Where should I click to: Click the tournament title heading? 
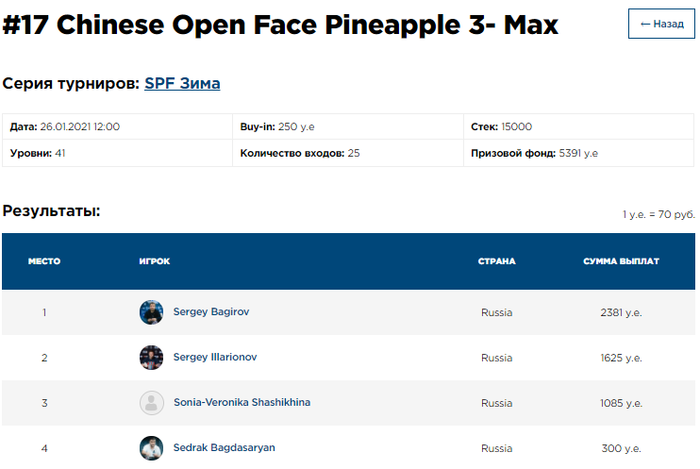(280, 25)
